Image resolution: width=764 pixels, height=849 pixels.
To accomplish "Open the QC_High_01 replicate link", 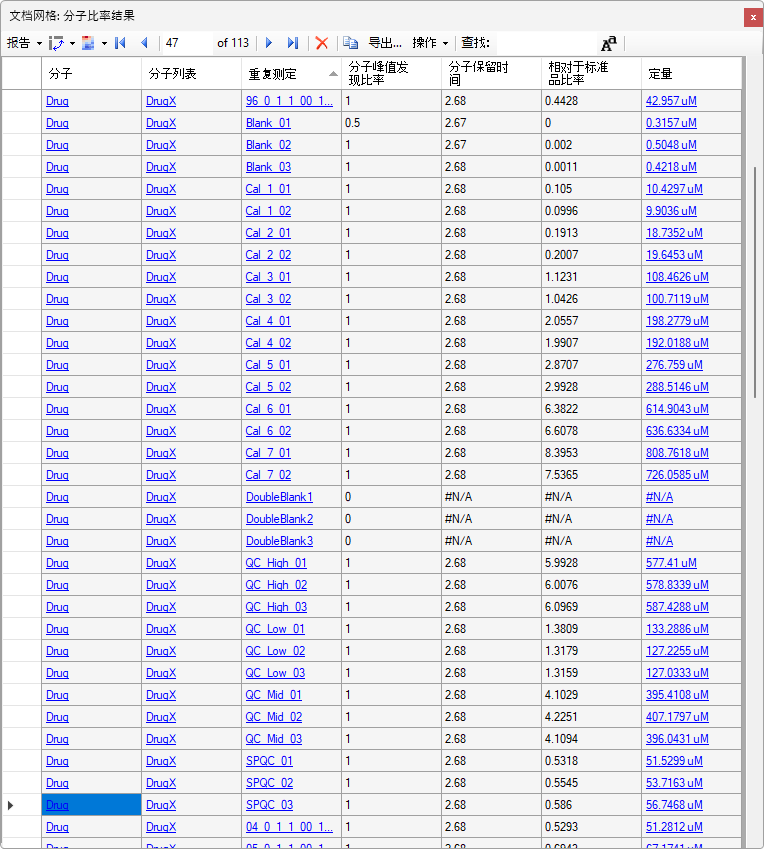I will pos(276,563).
